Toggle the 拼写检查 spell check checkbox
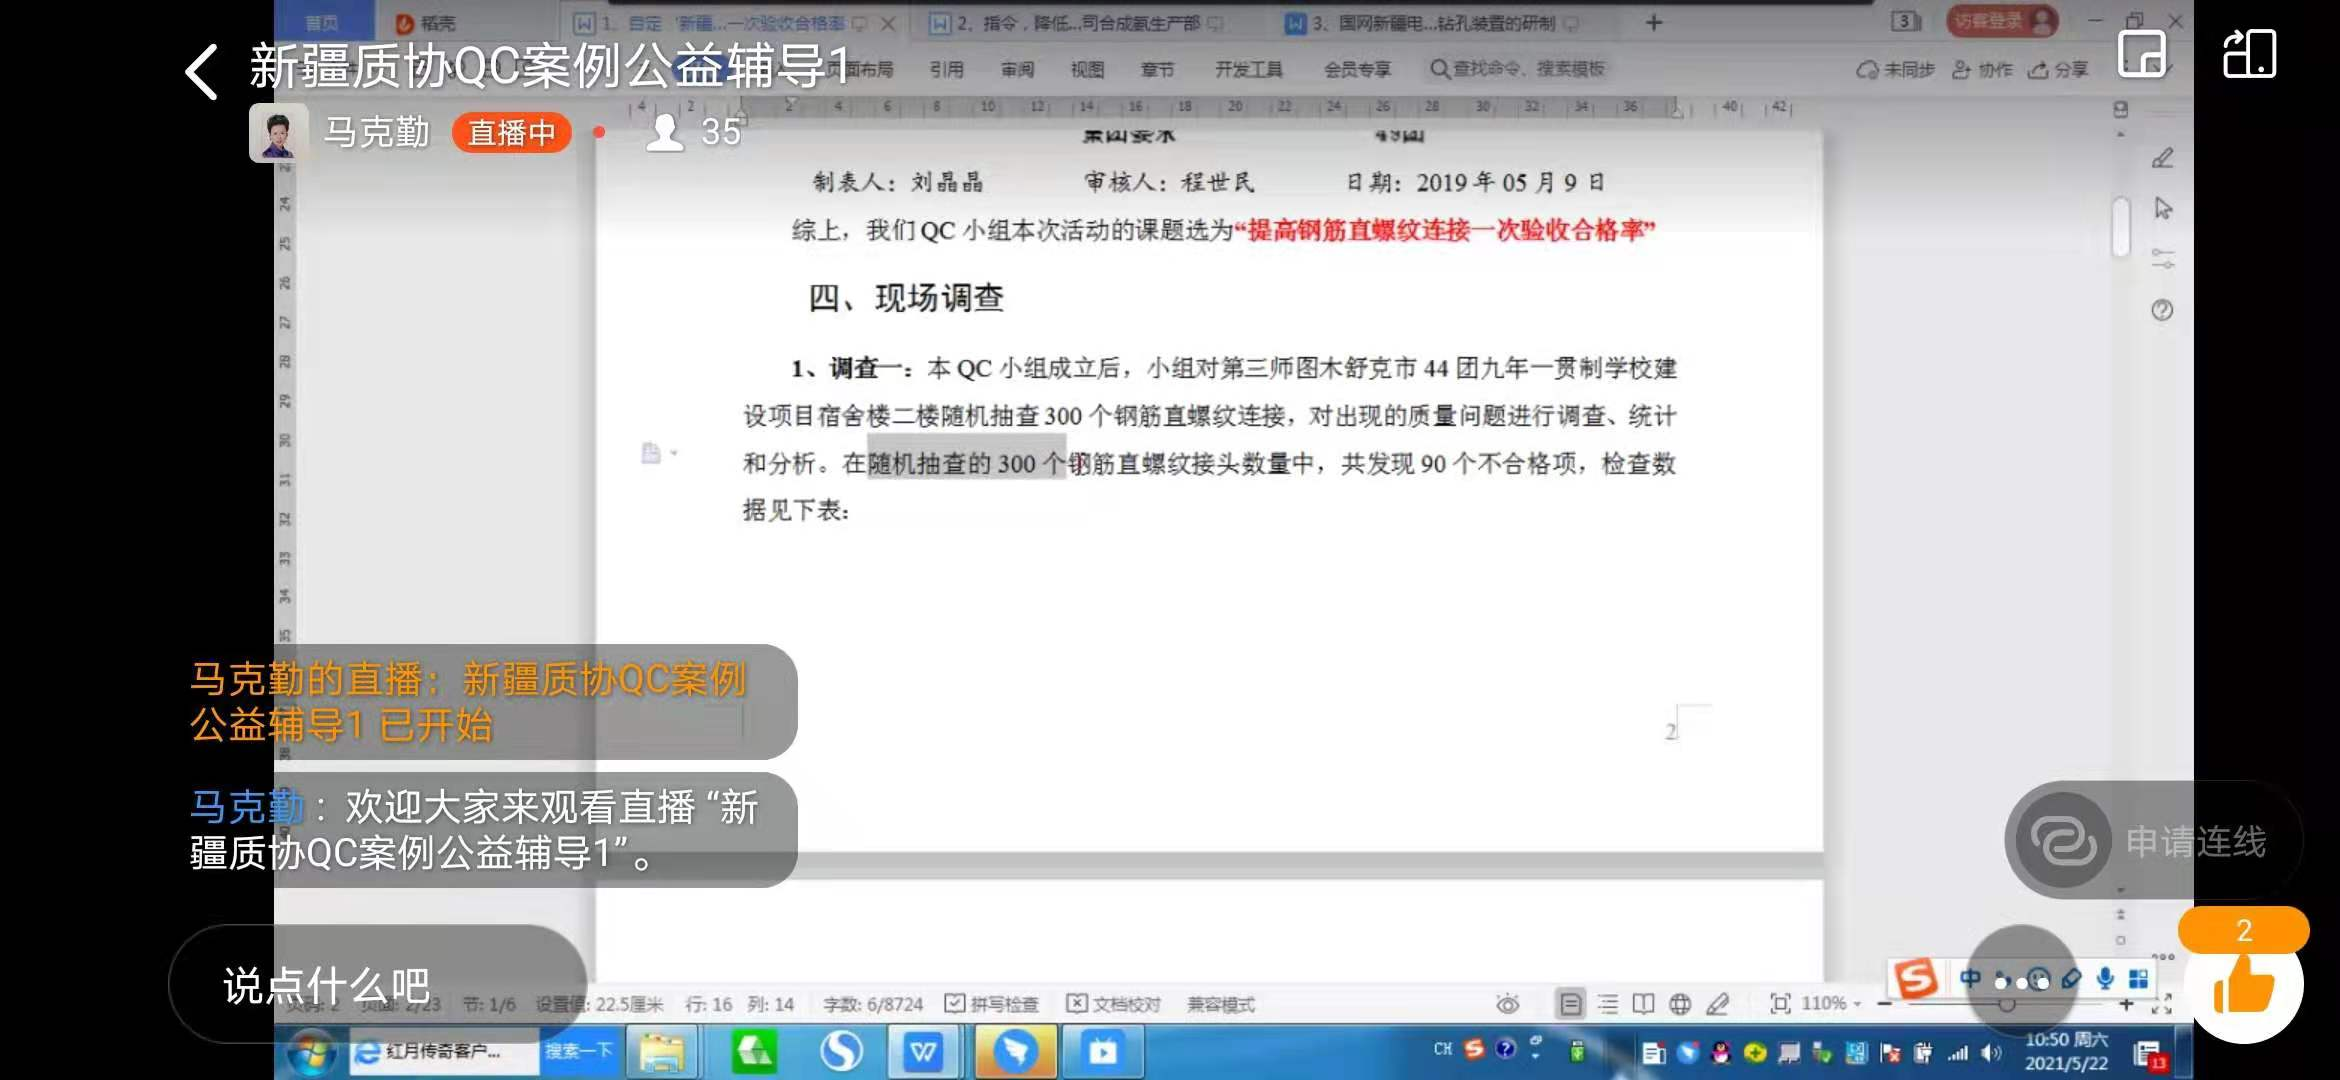 pos(955,1003)
